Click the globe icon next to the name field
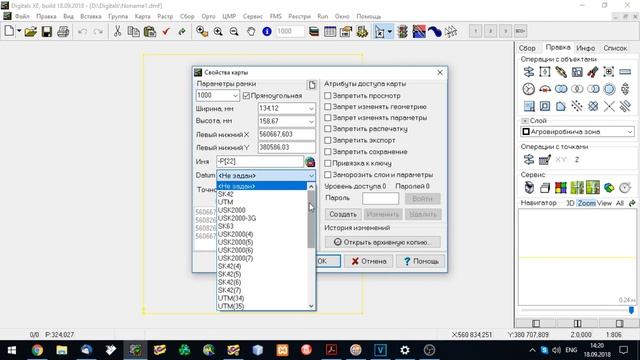This screenshot has width=640, height=360. 310,162
